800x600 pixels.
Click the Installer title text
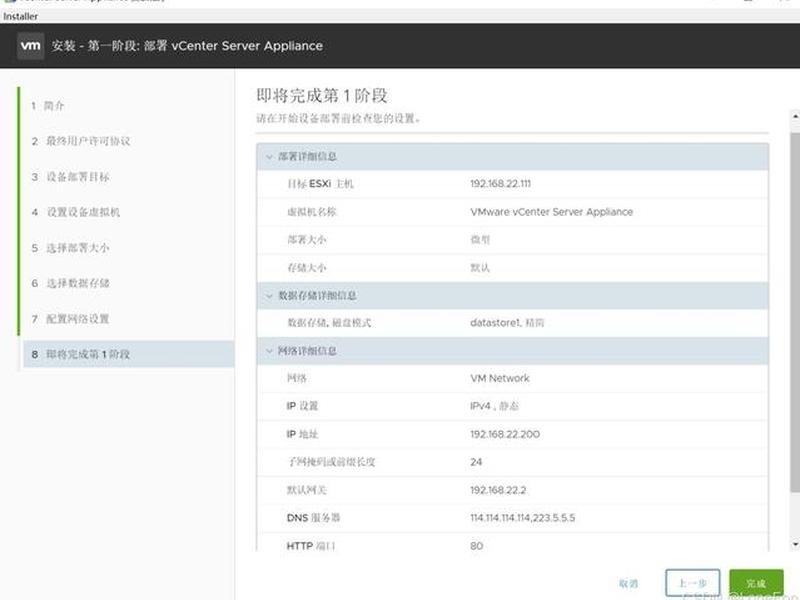20,16
